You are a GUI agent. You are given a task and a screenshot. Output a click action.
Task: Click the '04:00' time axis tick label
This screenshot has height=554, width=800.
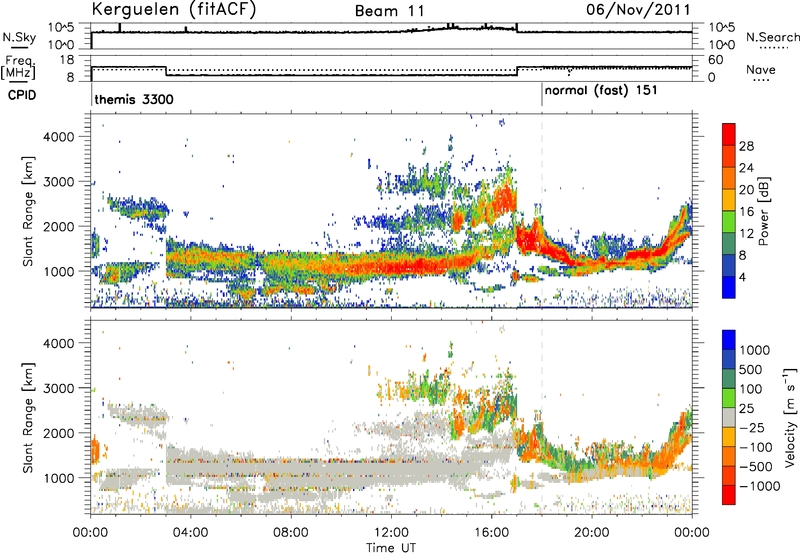tap(190, 533)
